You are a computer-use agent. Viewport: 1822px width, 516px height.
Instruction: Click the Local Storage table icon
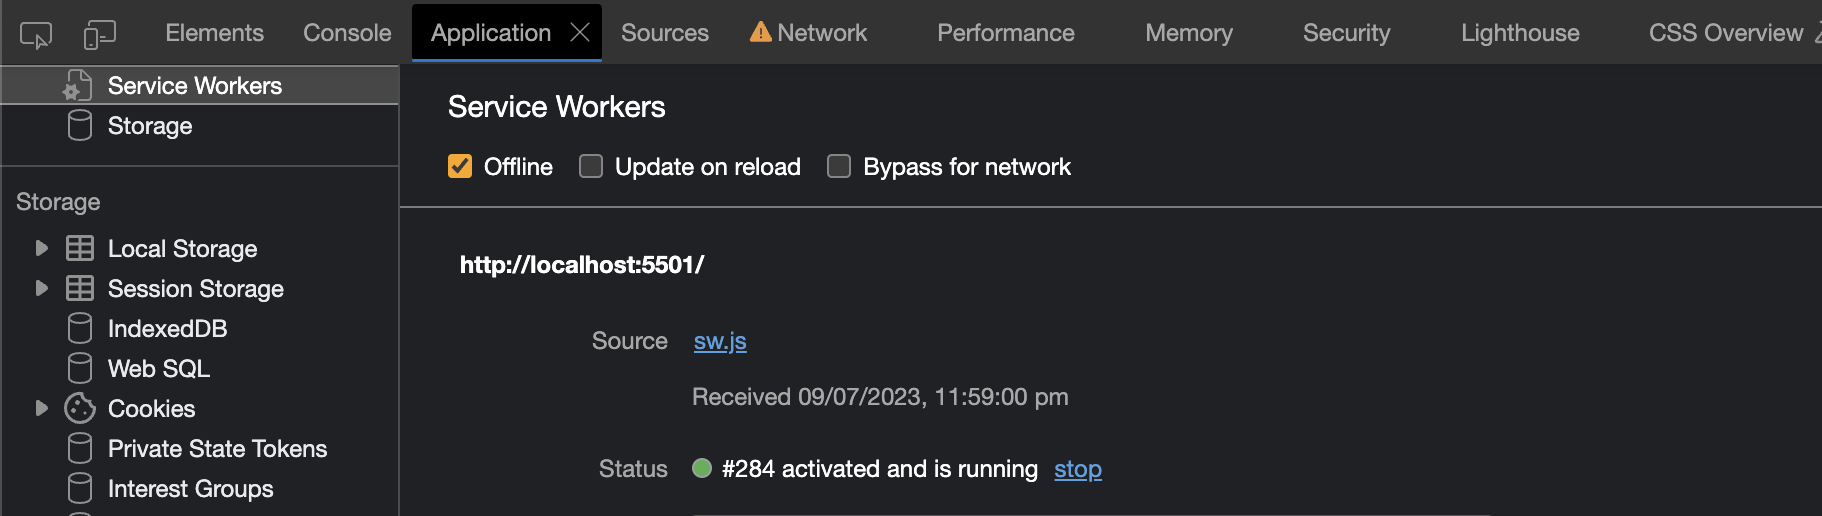click(x=80, y=248)
